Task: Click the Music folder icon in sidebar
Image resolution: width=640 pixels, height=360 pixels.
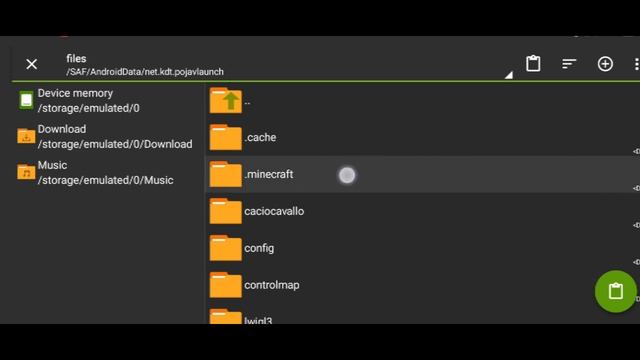Action: coord(26,172)
